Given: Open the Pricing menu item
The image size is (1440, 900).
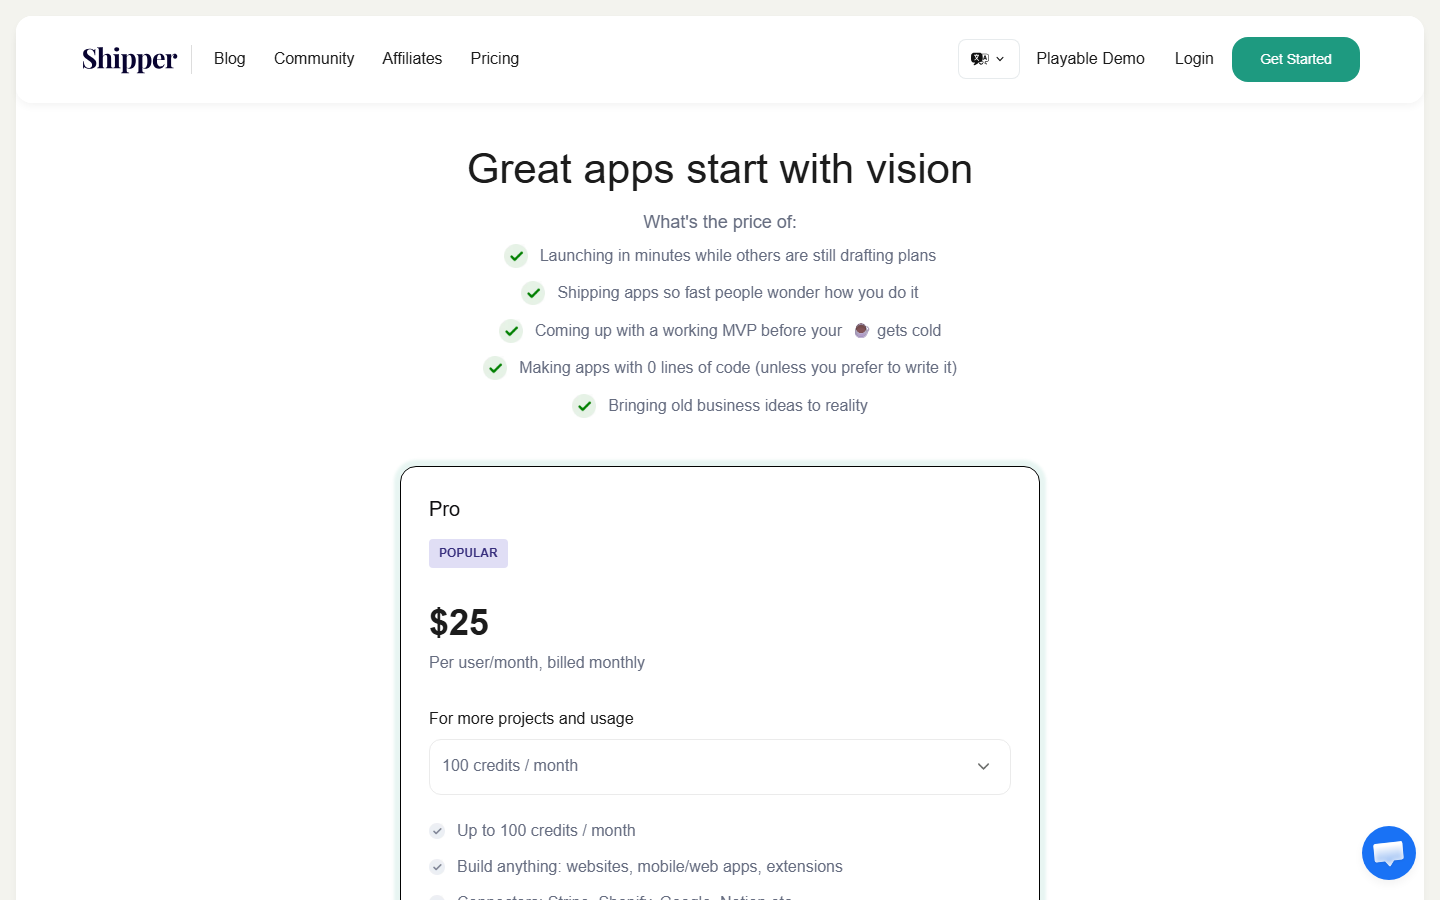Looking at the screenshot, I should [x=494, y=58].
